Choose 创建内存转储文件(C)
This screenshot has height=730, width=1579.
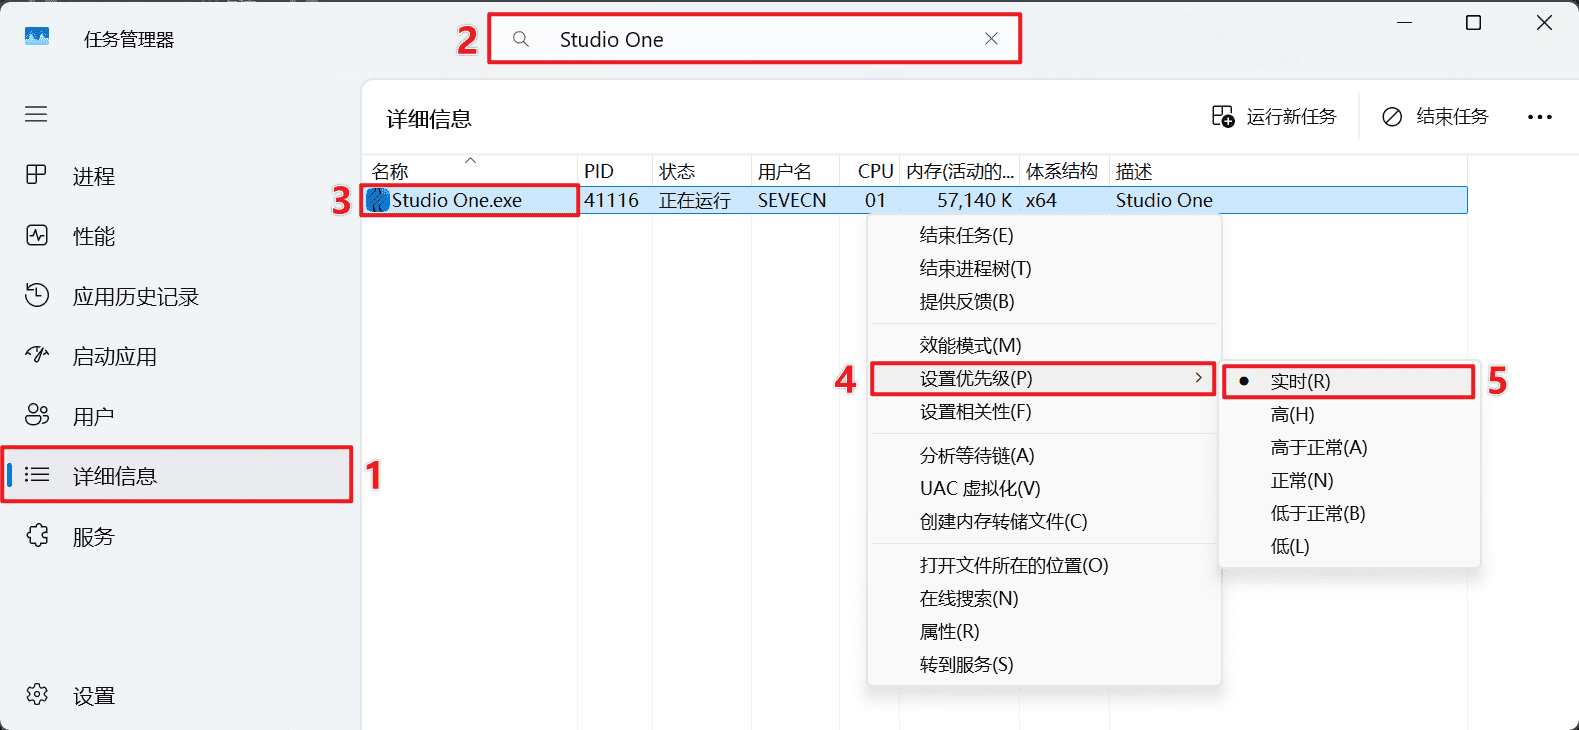(x=1044, y=521)
